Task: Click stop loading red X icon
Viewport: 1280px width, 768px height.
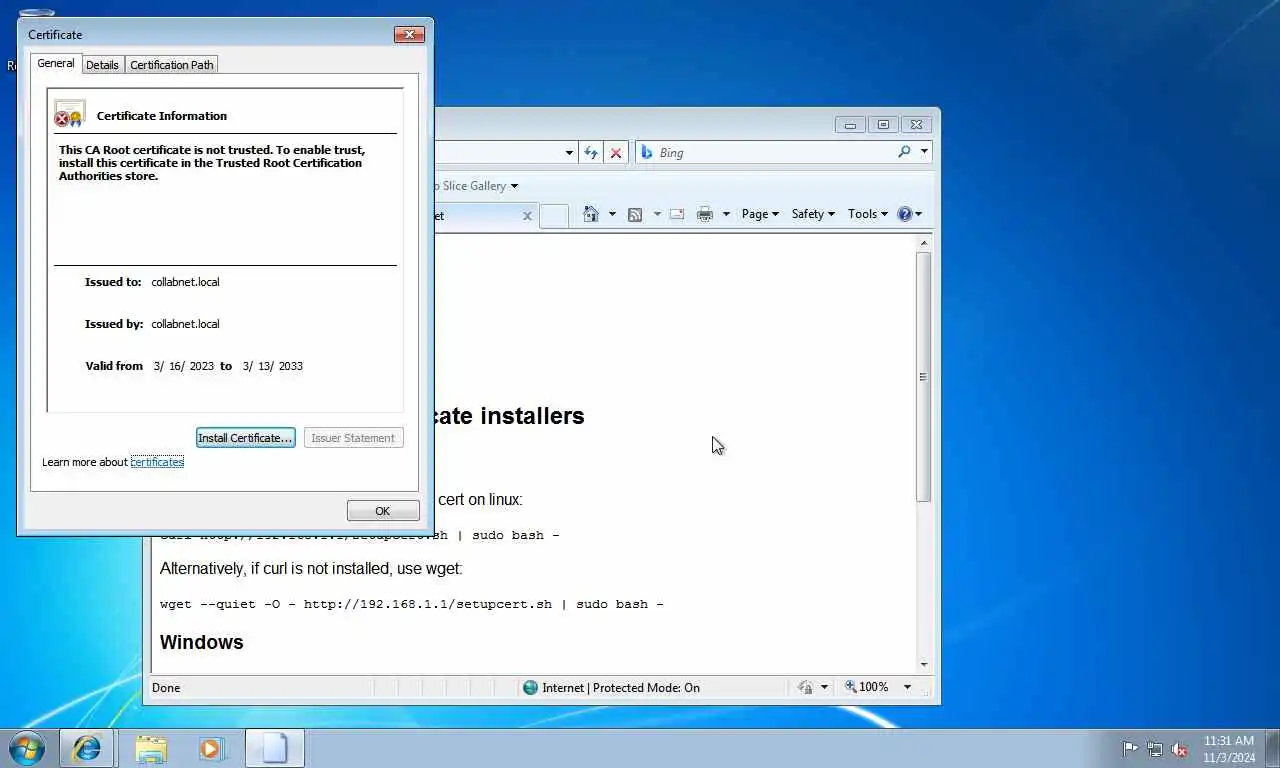Action: click(x=616, y=153)
